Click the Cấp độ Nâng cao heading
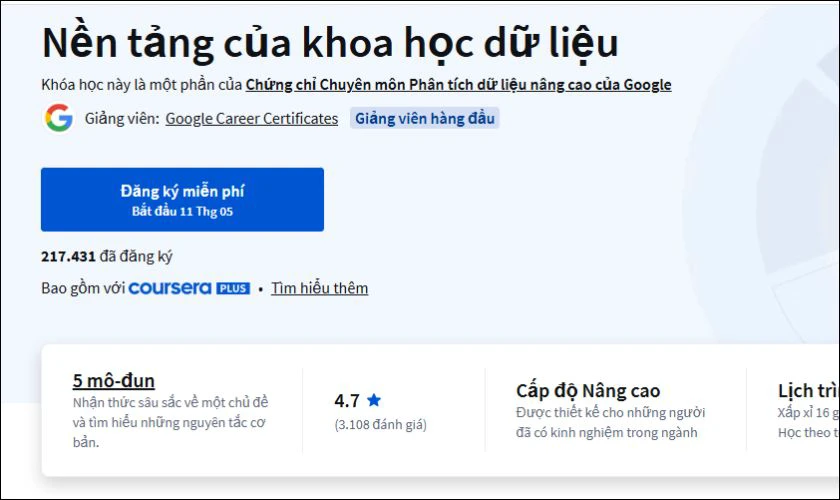Image resolution: width=840 pixels, height=500 pixels. coord(588,391)
